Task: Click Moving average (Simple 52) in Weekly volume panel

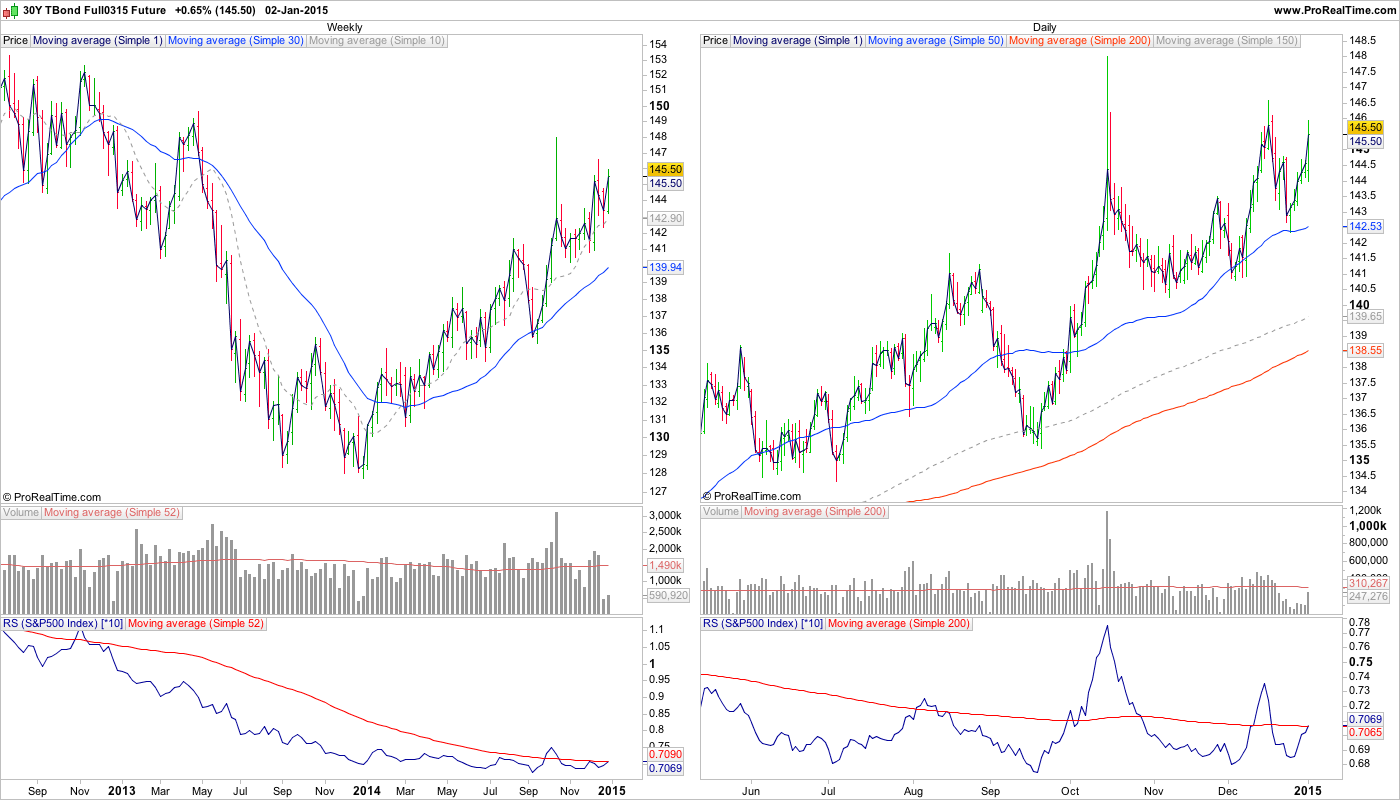Action: point(112,512)
